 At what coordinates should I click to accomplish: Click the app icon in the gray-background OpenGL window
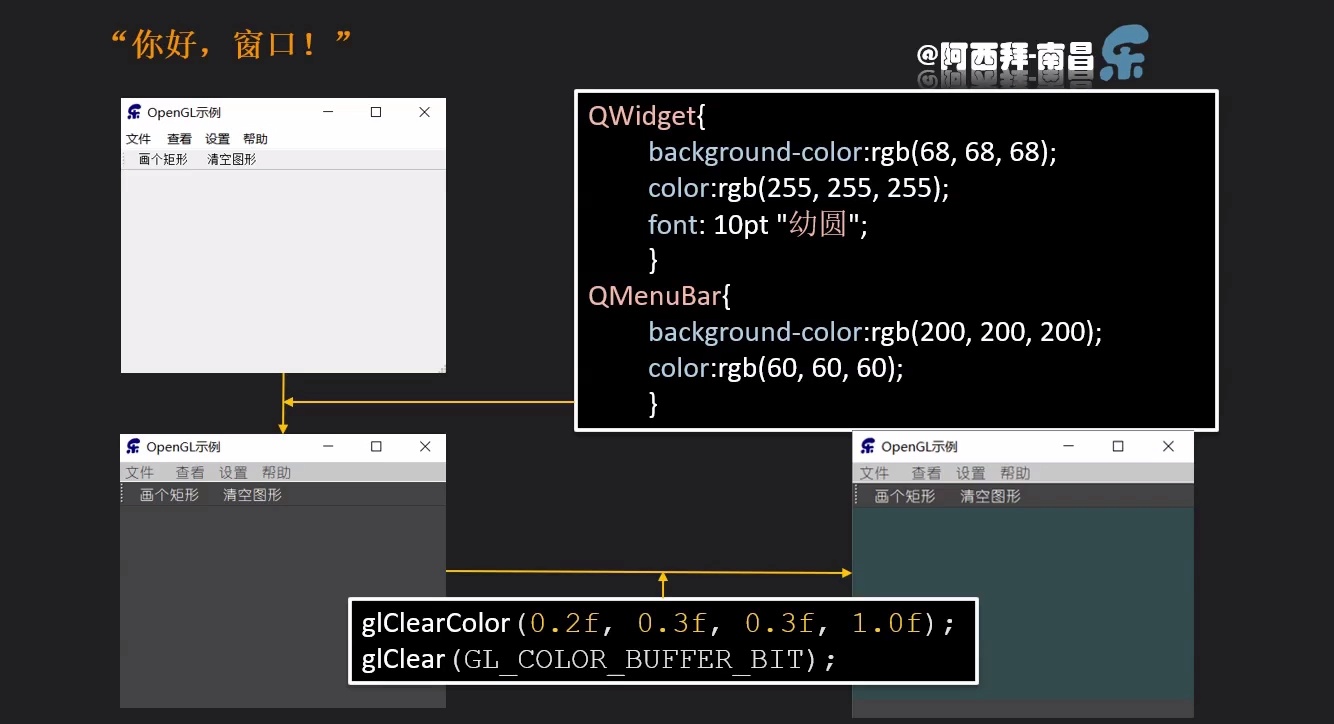click(133, 446)
